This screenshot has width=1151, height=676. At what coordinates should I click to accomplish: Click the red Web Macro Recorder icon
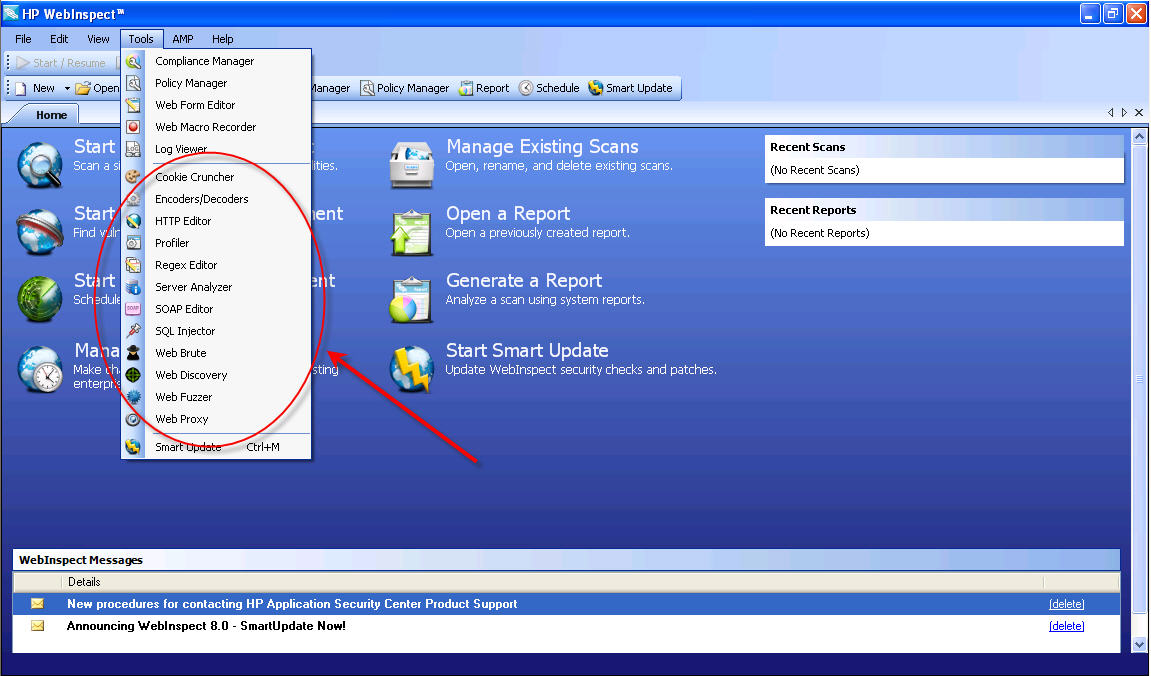pyautogui.click(x=133, y=127)
